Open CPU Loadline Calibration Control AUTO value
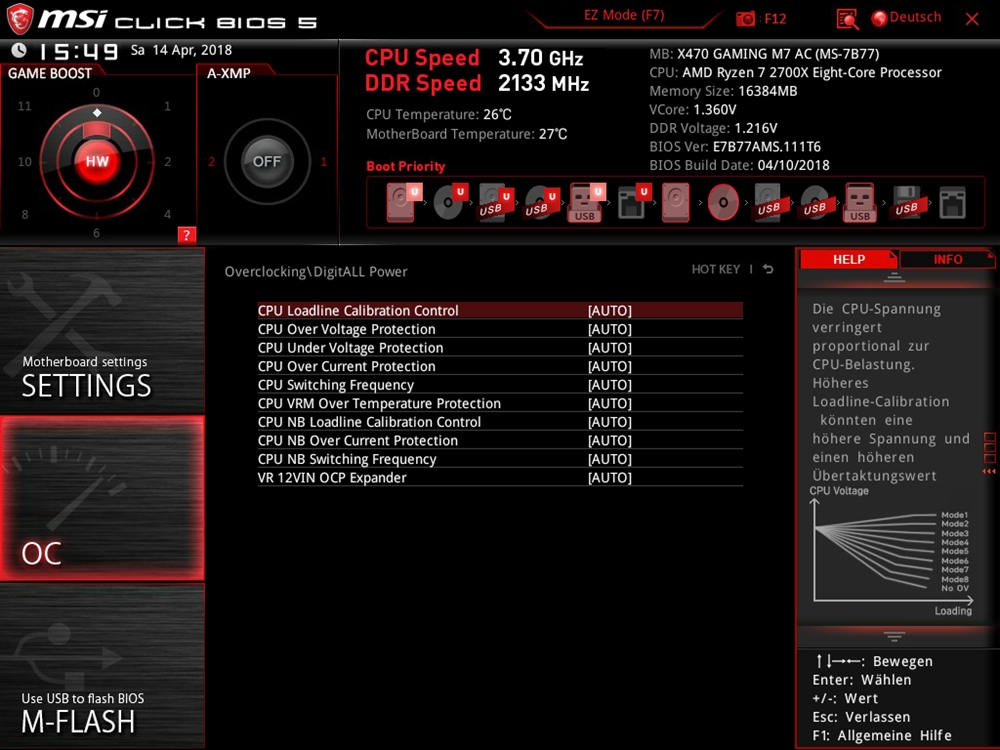Viewport: 1000px width, 750px height. pos(610,311)
